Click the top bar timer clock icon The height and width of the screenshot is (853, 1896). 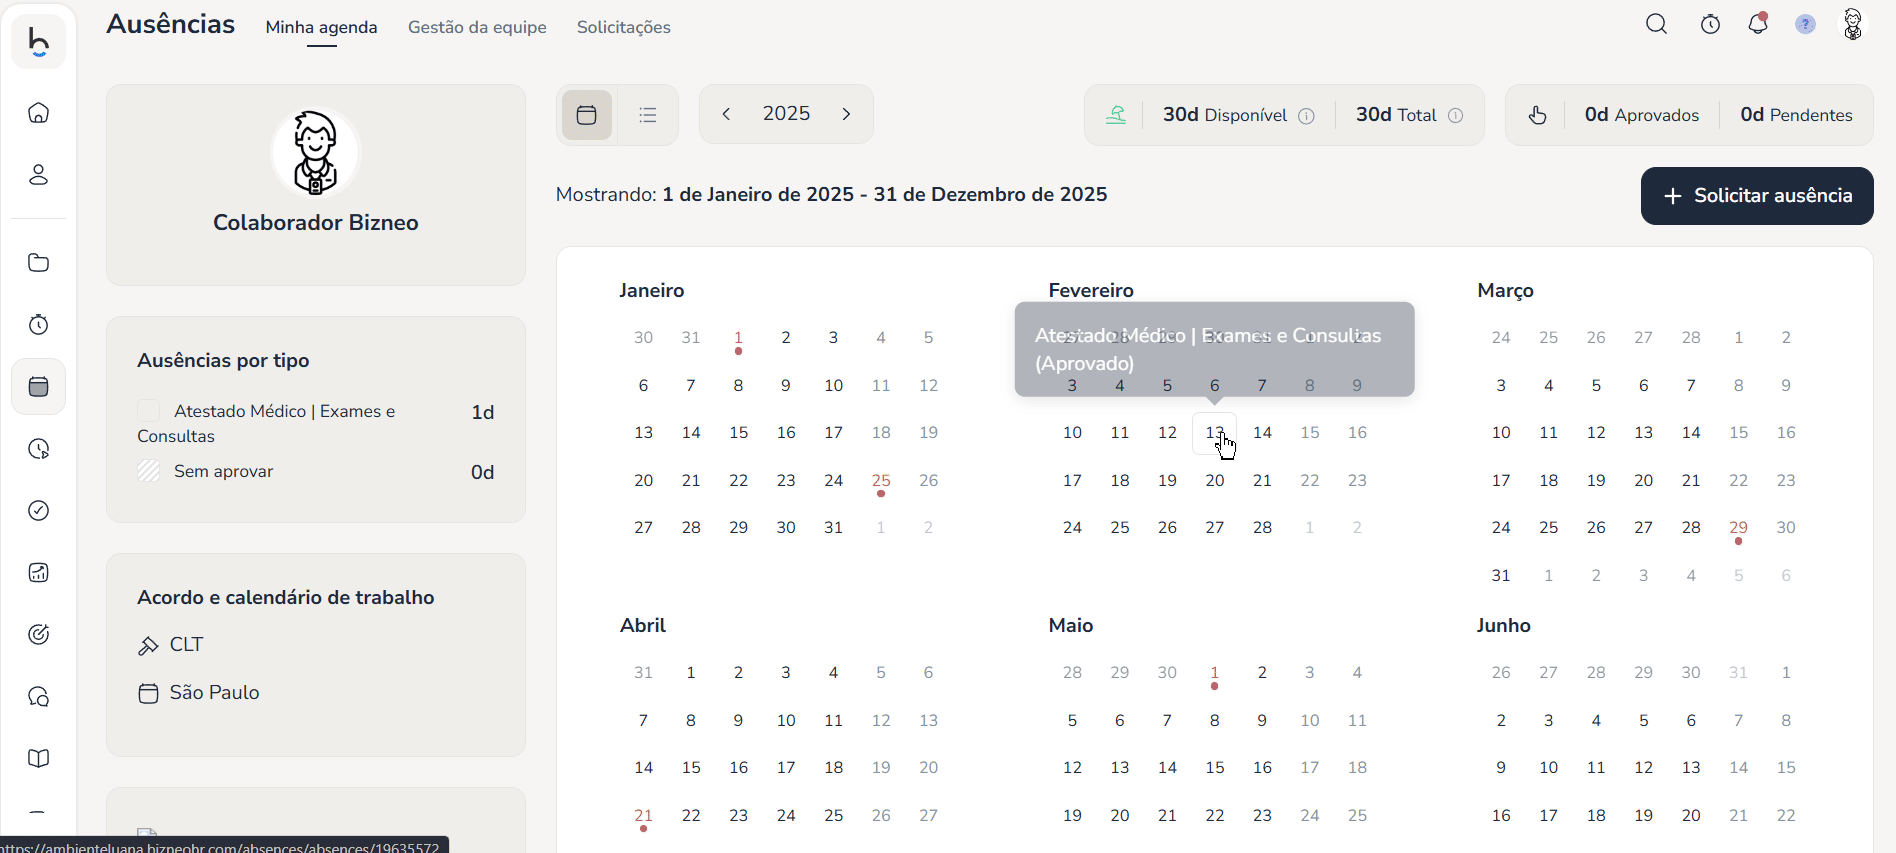pyautogui.click(x=1711, y=25)
